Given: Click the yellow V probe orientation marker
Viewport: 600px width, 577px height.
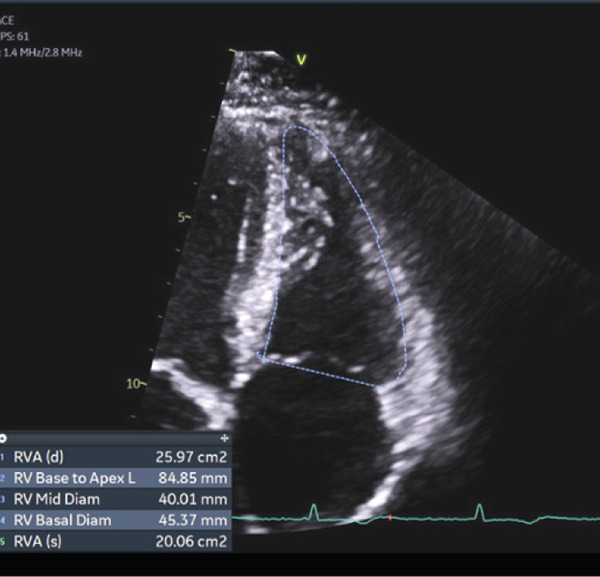Looking at the screenshot, I should 302,60.
